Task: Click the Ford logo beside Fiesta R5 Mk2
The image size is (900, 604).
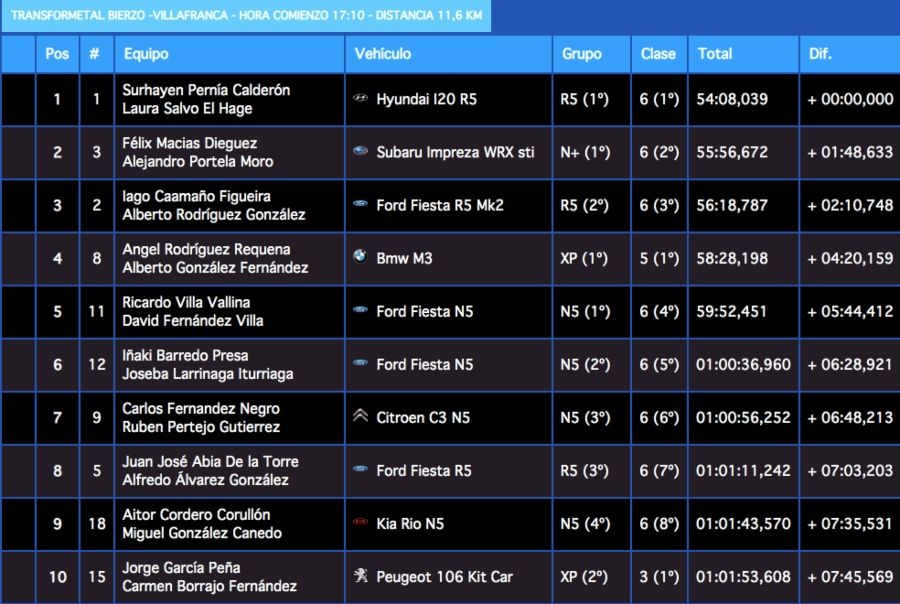Action: (x=361, y=205)
